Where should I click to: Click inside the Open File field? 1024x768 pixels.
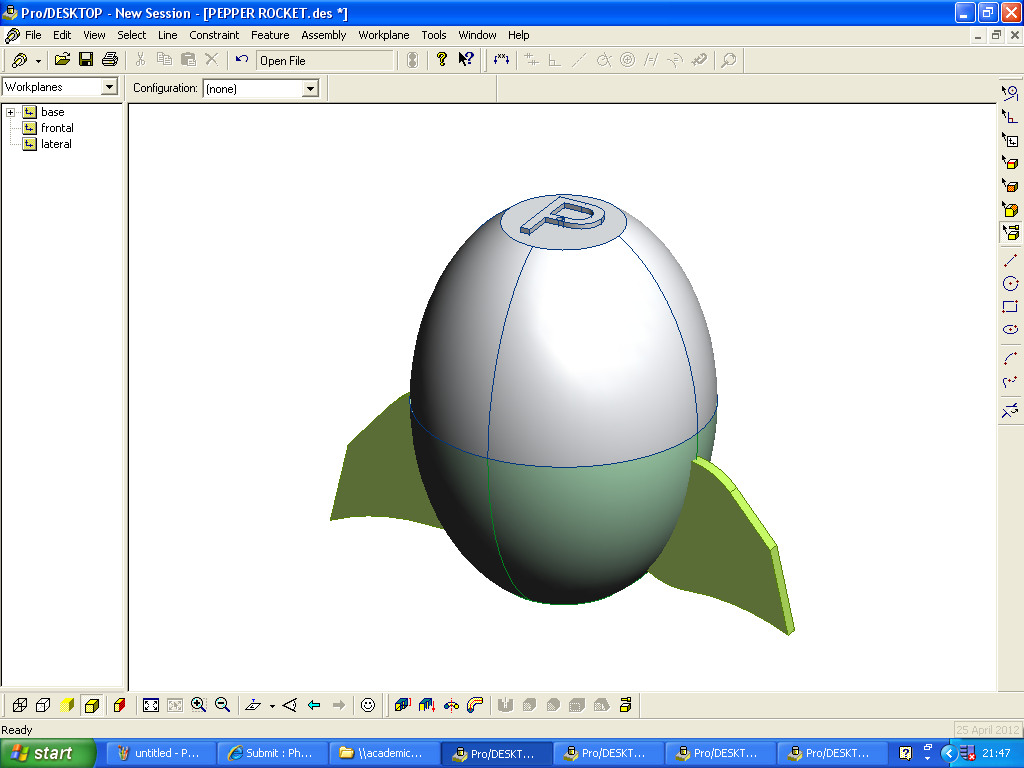[x=320, y=60]
